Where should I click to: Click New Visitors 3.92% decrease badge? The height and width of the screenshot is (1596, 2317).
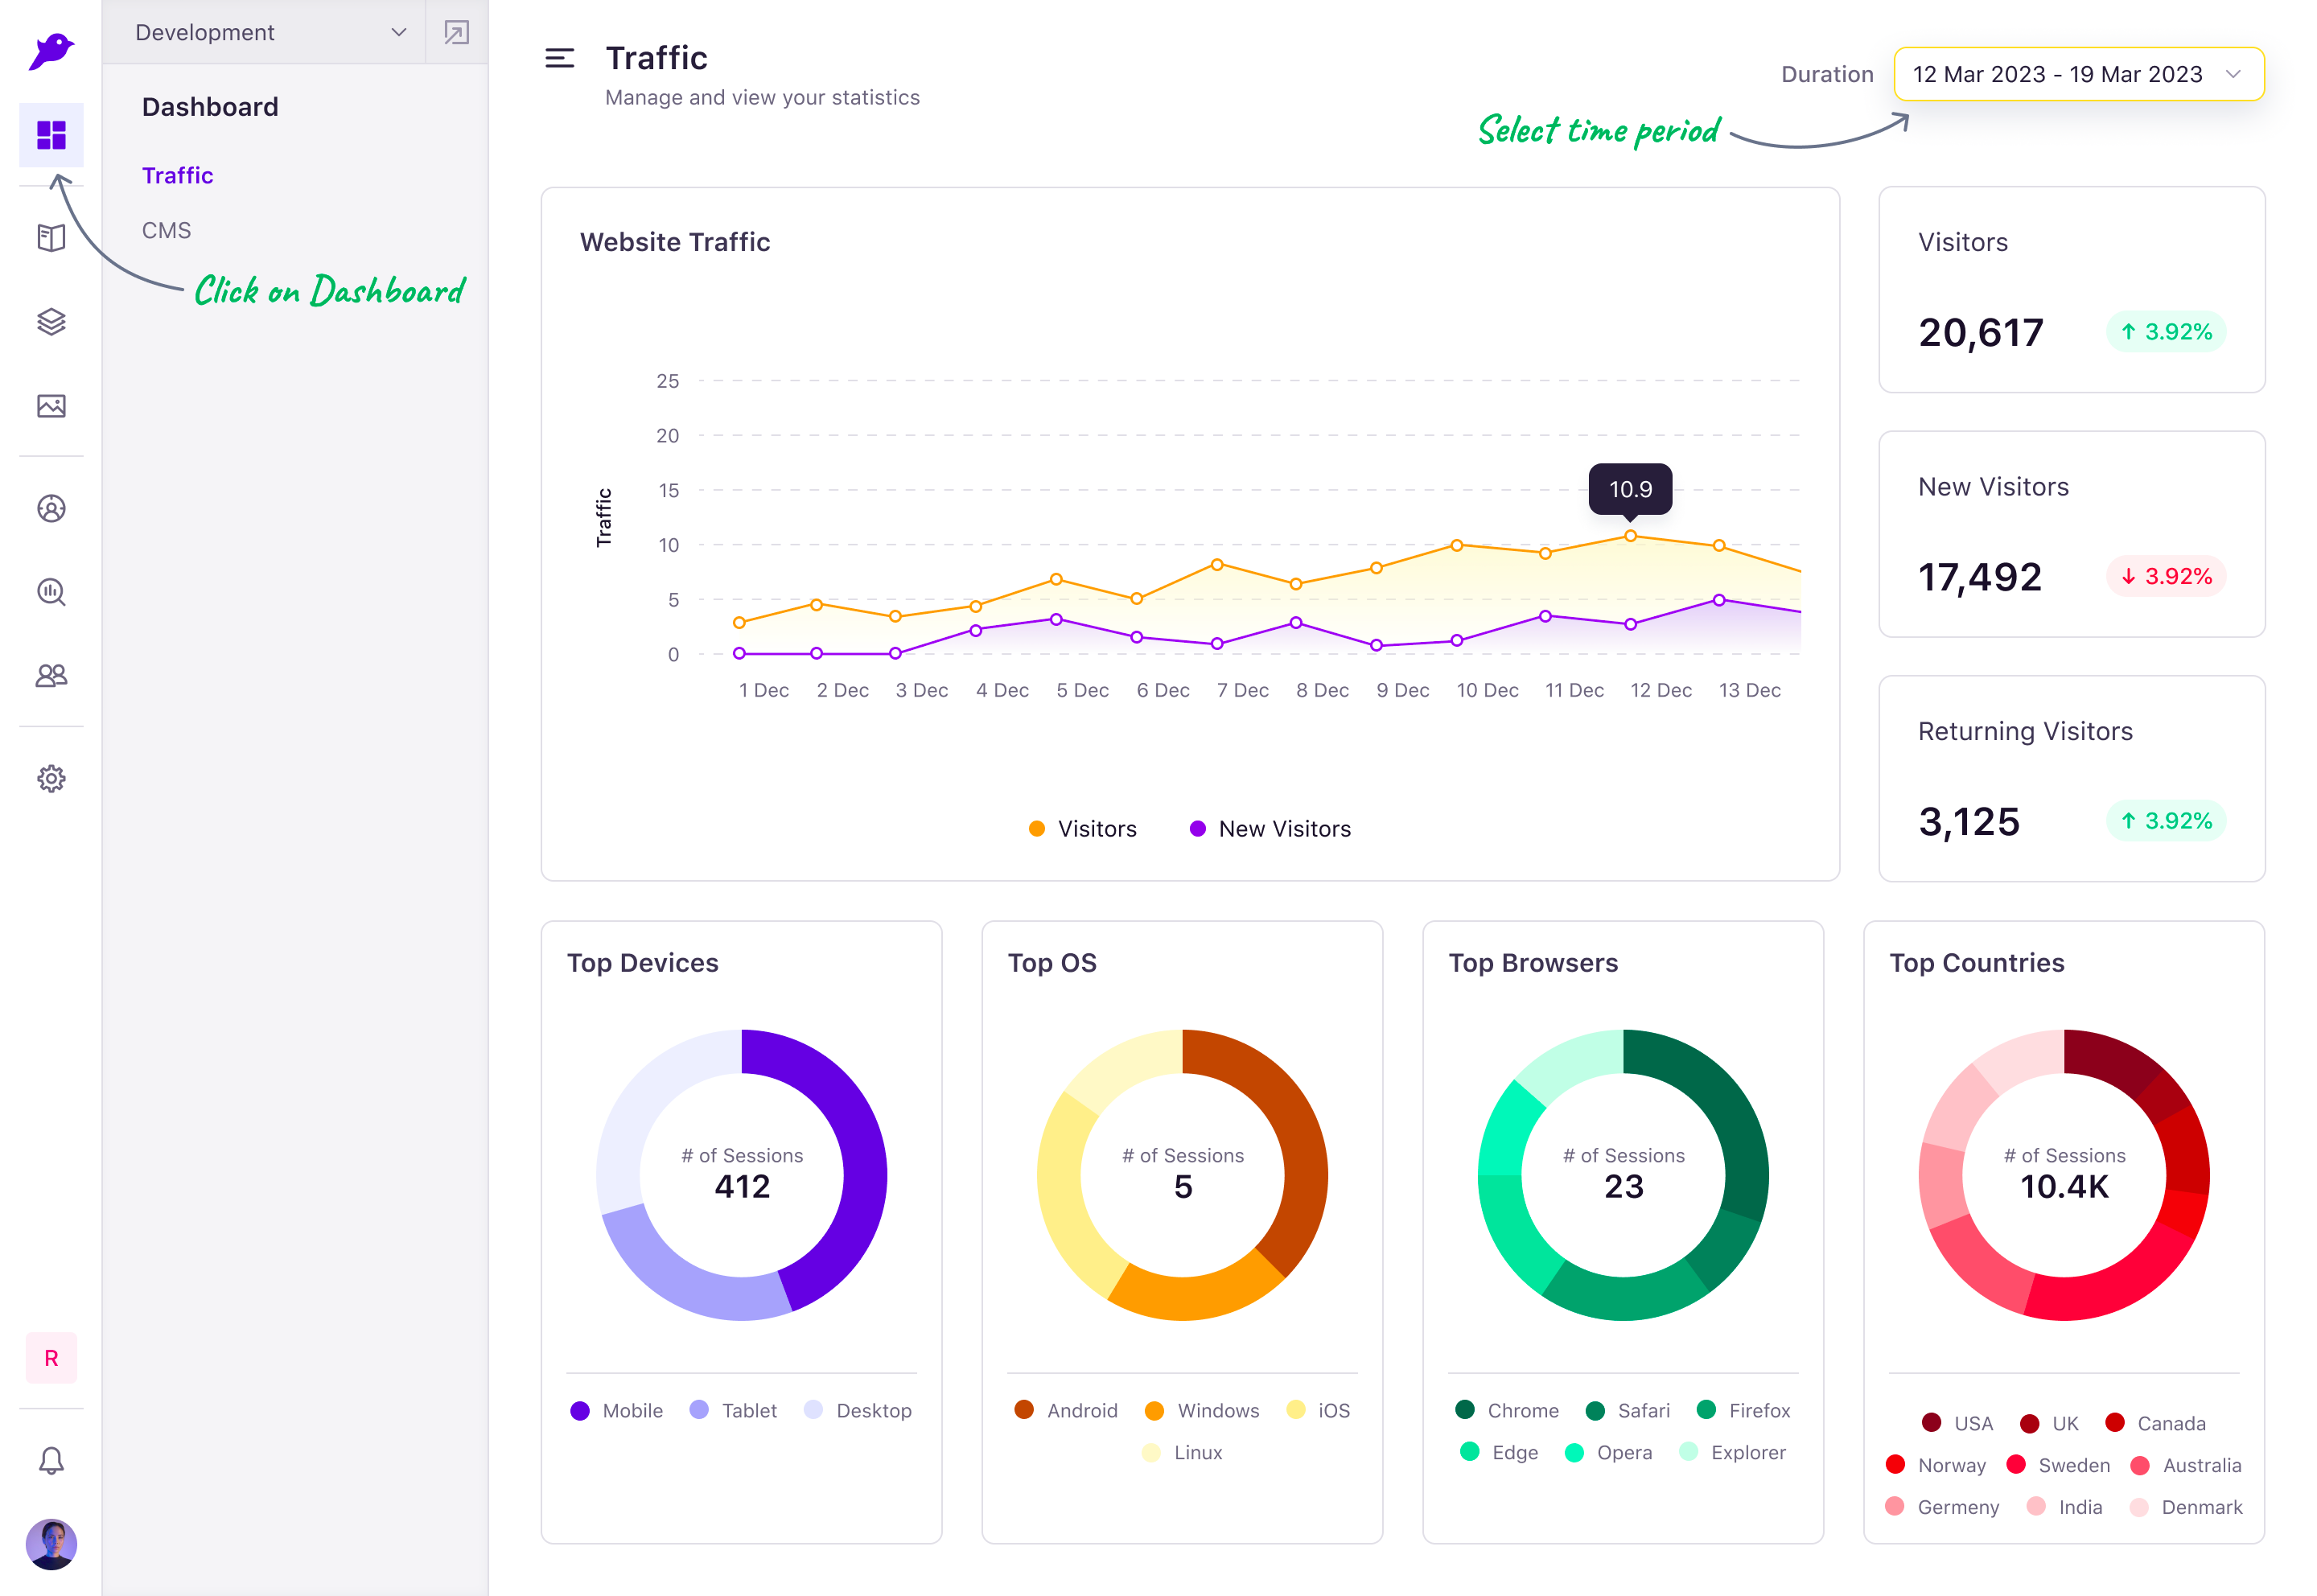pos(2166,576)
